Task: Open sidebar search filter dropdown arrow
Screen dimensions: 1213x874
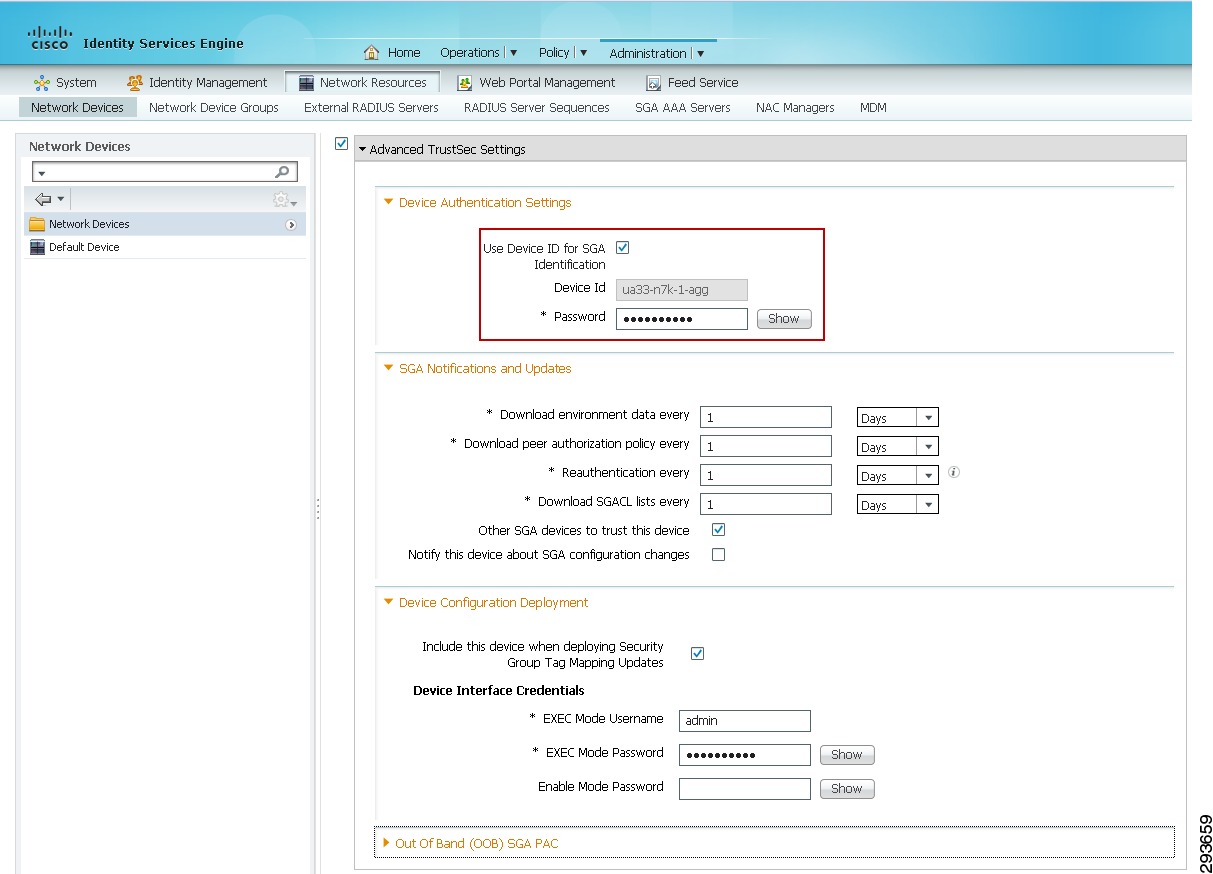Action: coord(42,173)
